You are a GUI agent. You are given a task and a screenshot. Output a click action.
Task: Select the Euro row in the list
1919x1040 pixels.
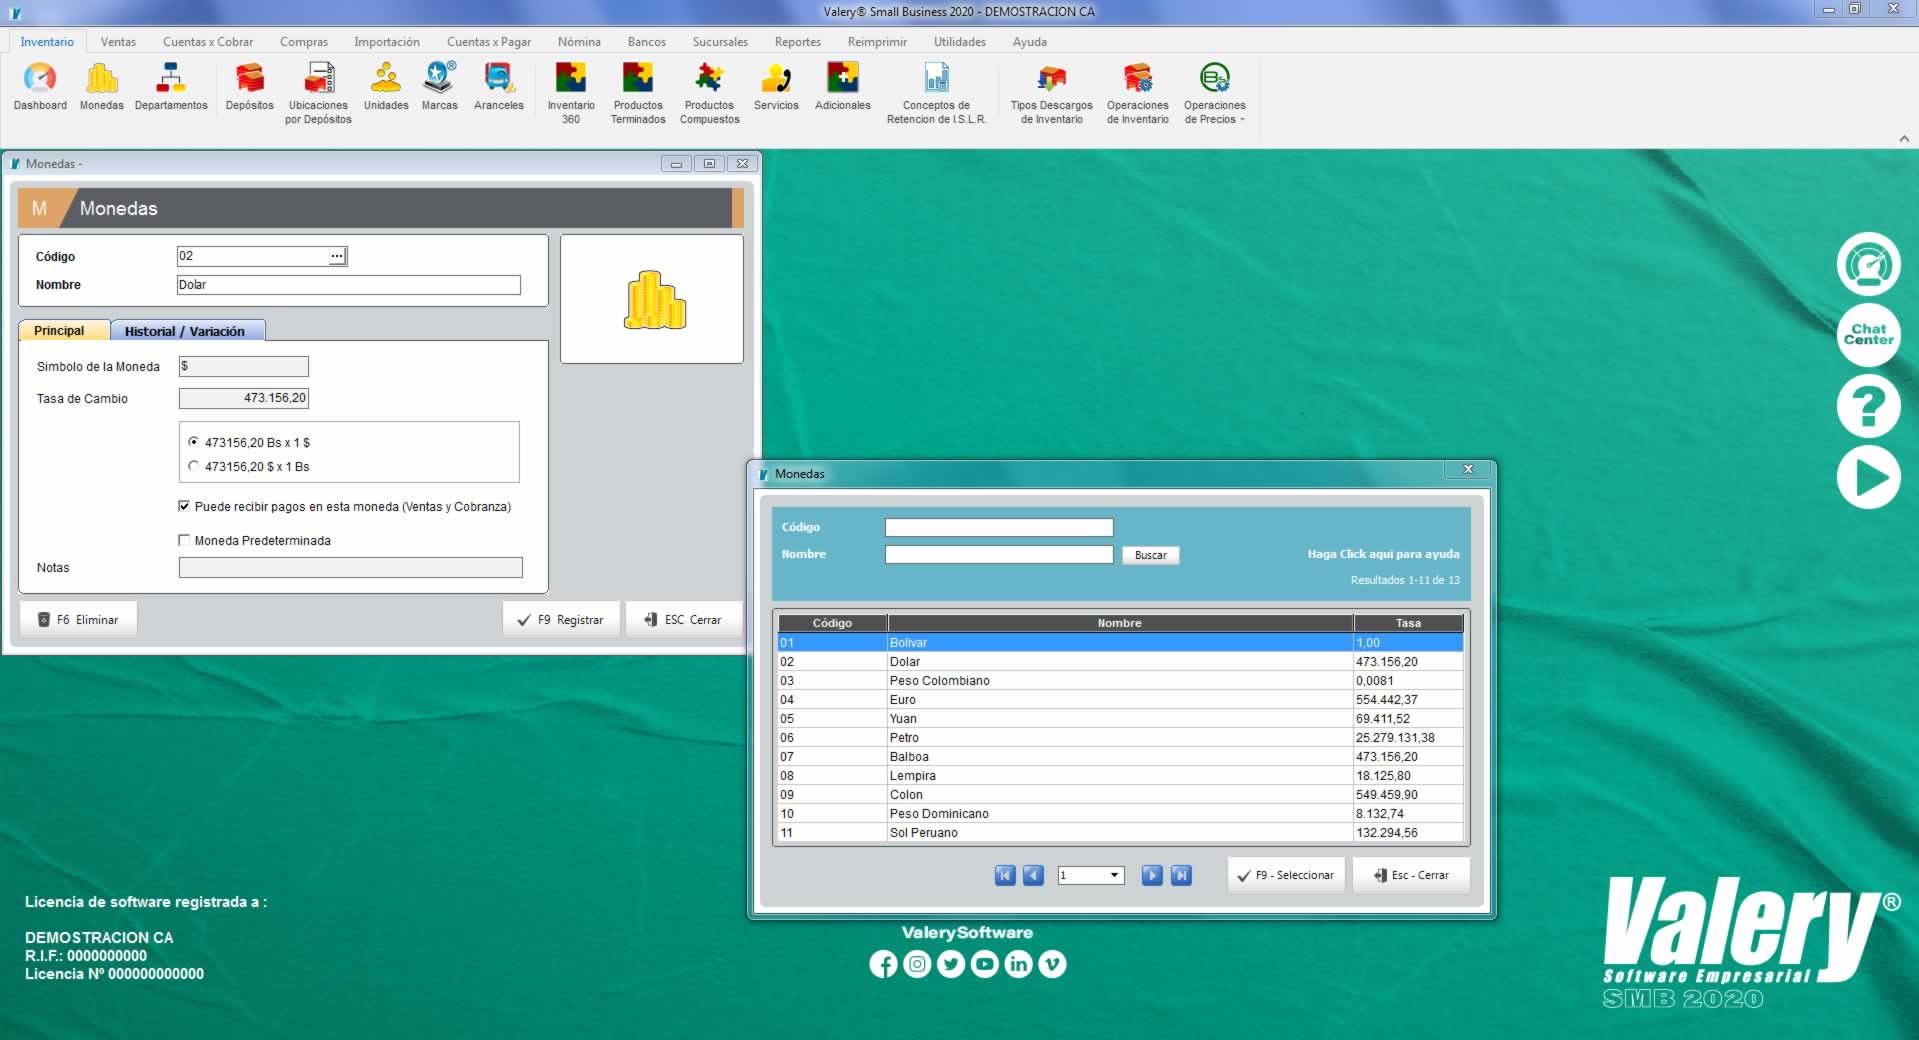tap(1120, 699)
